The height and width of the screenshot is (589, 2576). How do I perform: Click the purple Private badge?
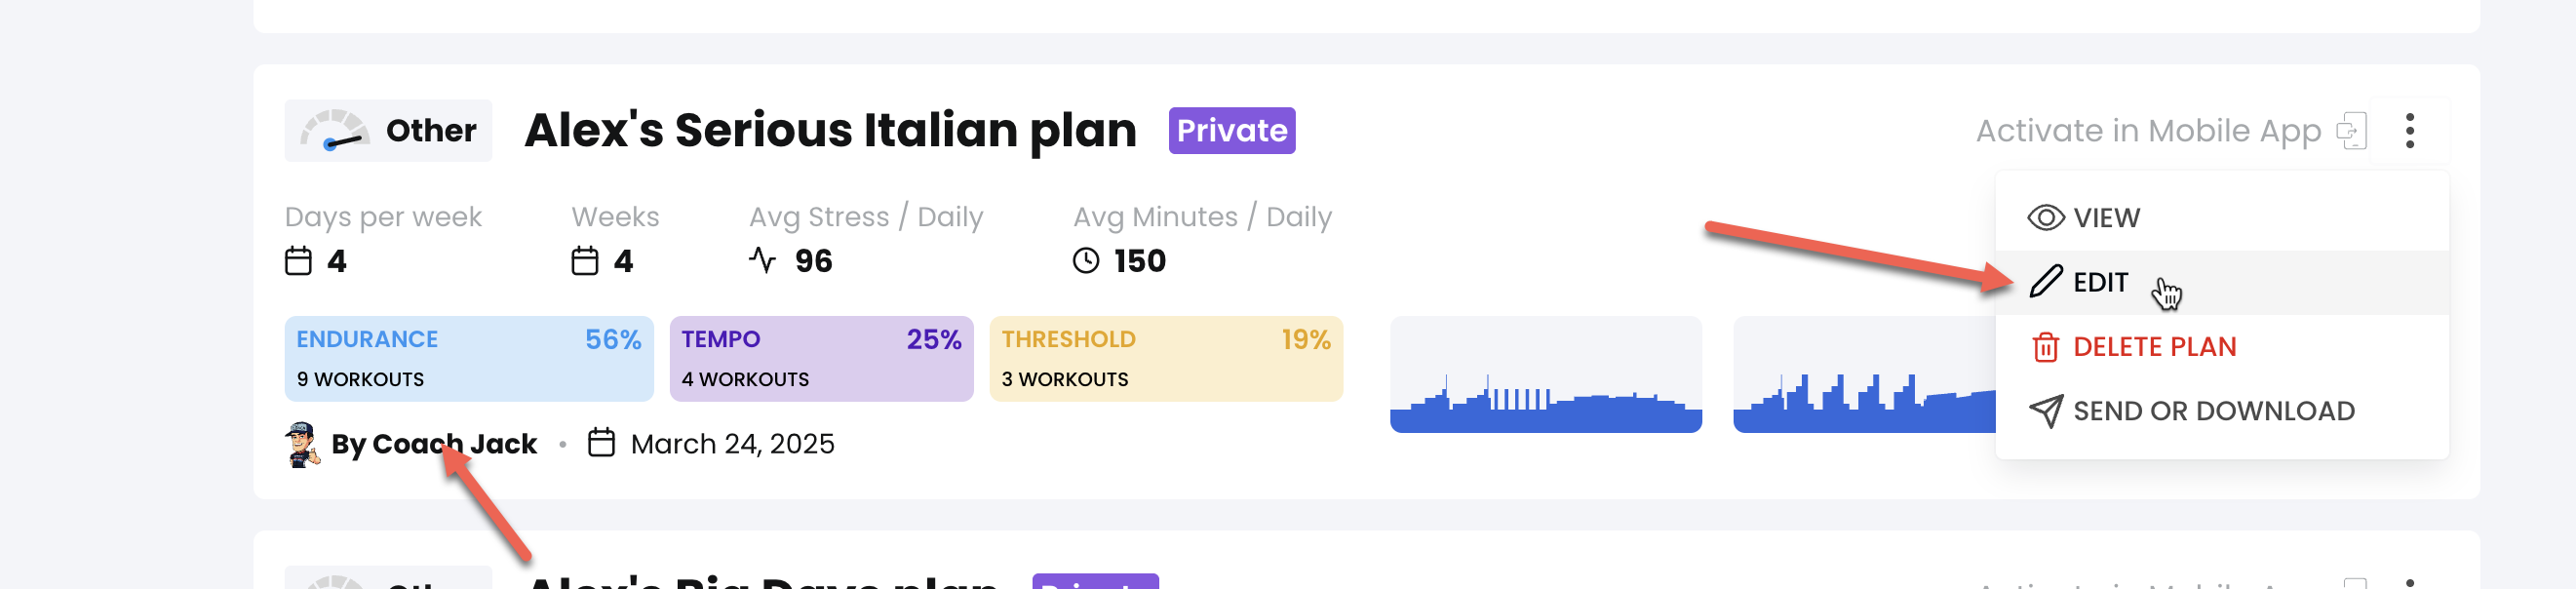[x=1231, y=131]
